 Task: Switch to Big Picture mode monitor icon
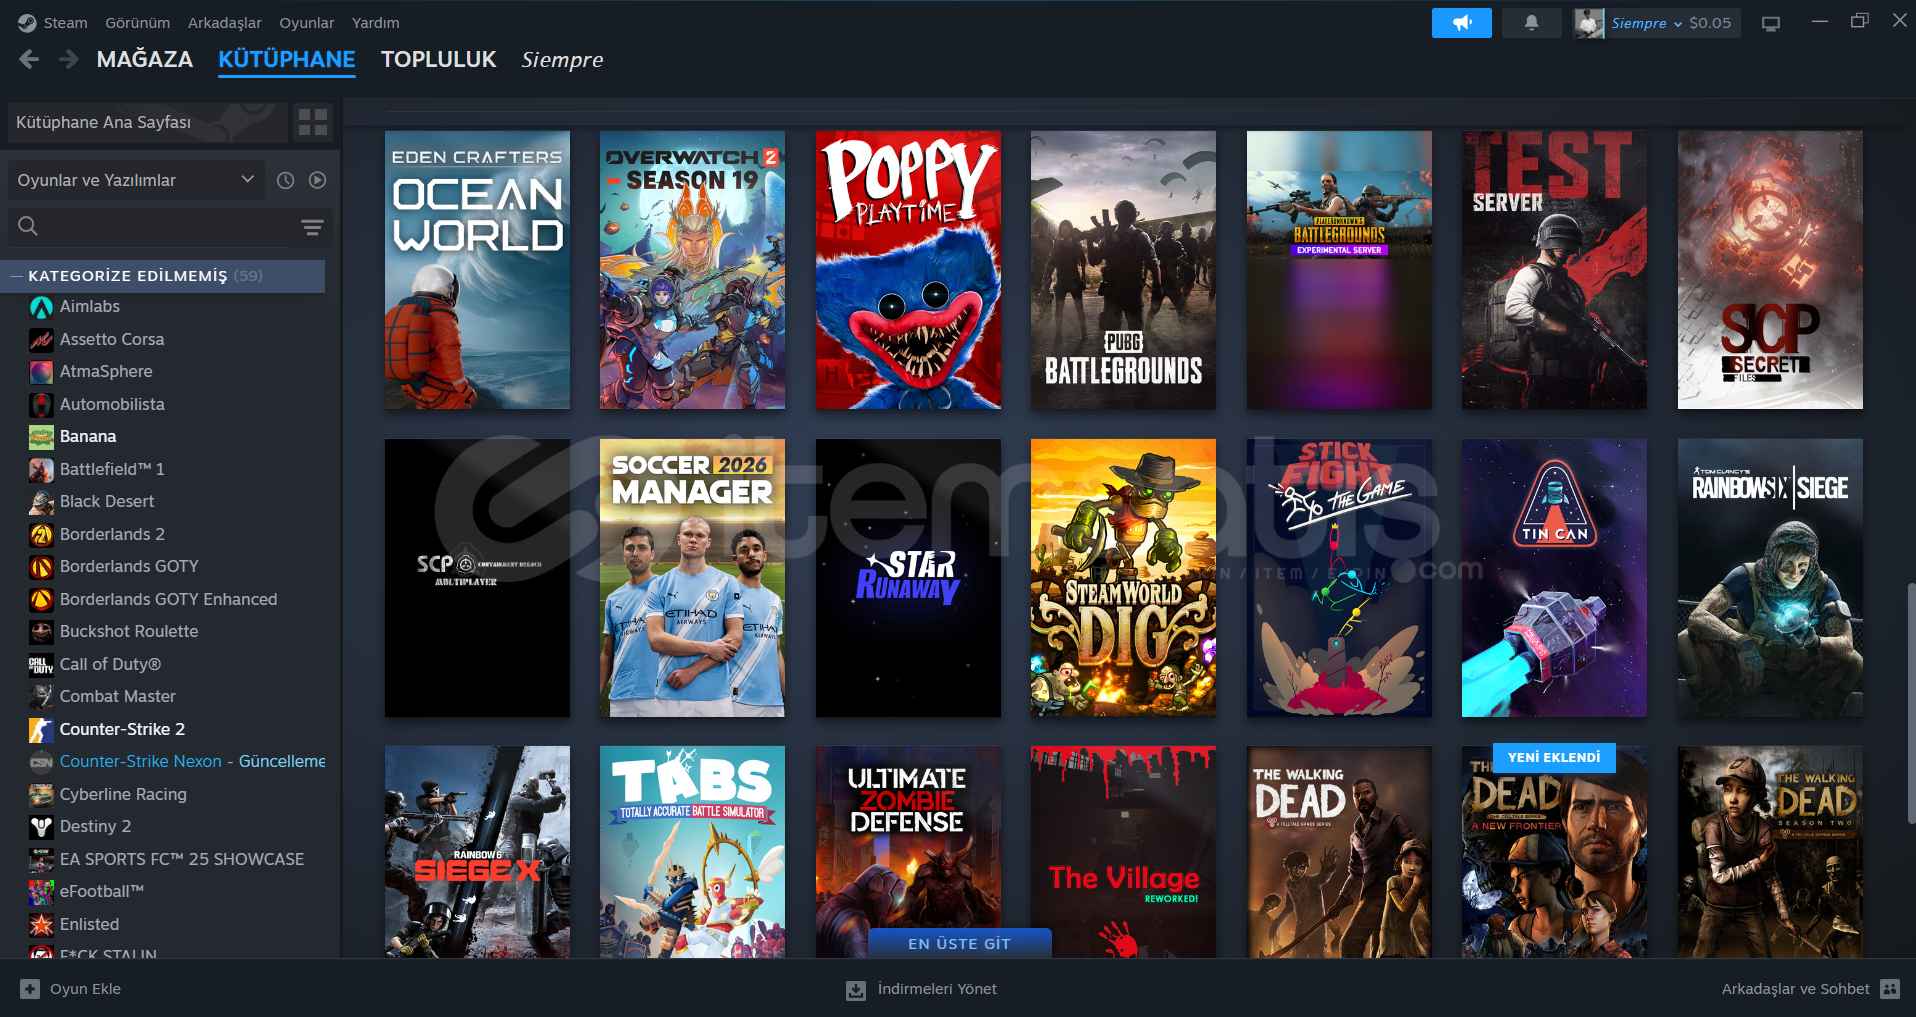tap(1771, 23)
